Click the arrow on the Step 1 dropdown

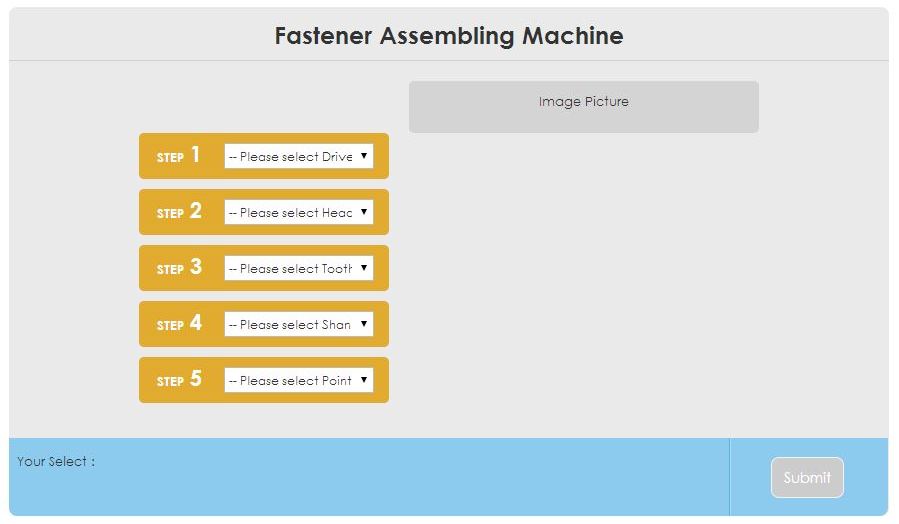(x=364, y=156)
